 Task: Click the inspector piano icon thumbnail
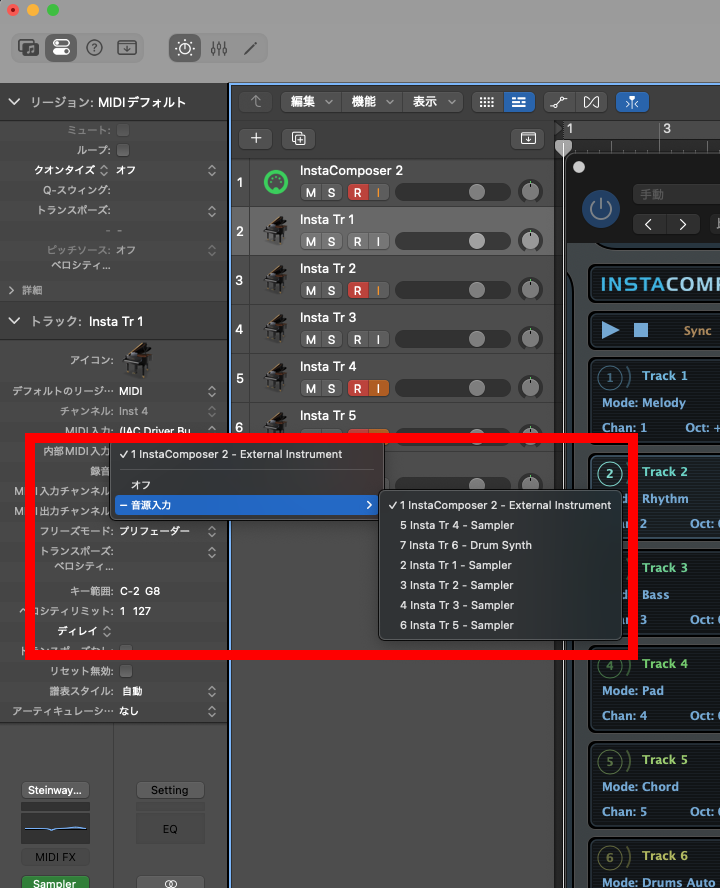coord(138,360)
